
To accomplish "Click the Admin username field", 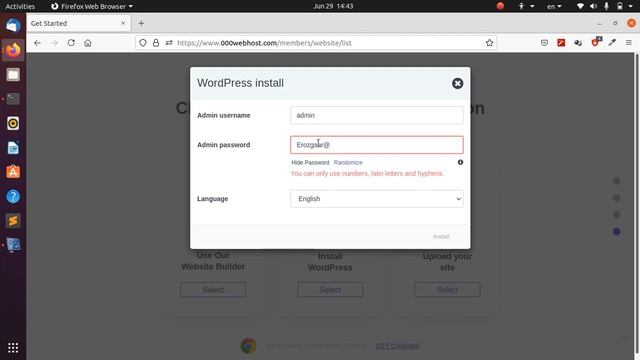I will [376, 115].
